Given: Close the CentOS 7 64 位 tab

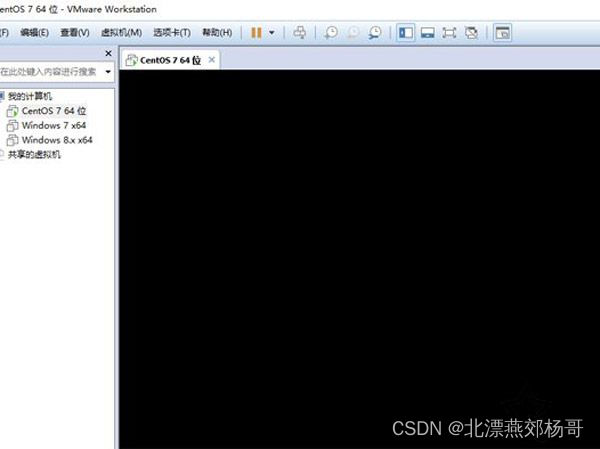Looking at the screenshot, I should coord(212,59).
